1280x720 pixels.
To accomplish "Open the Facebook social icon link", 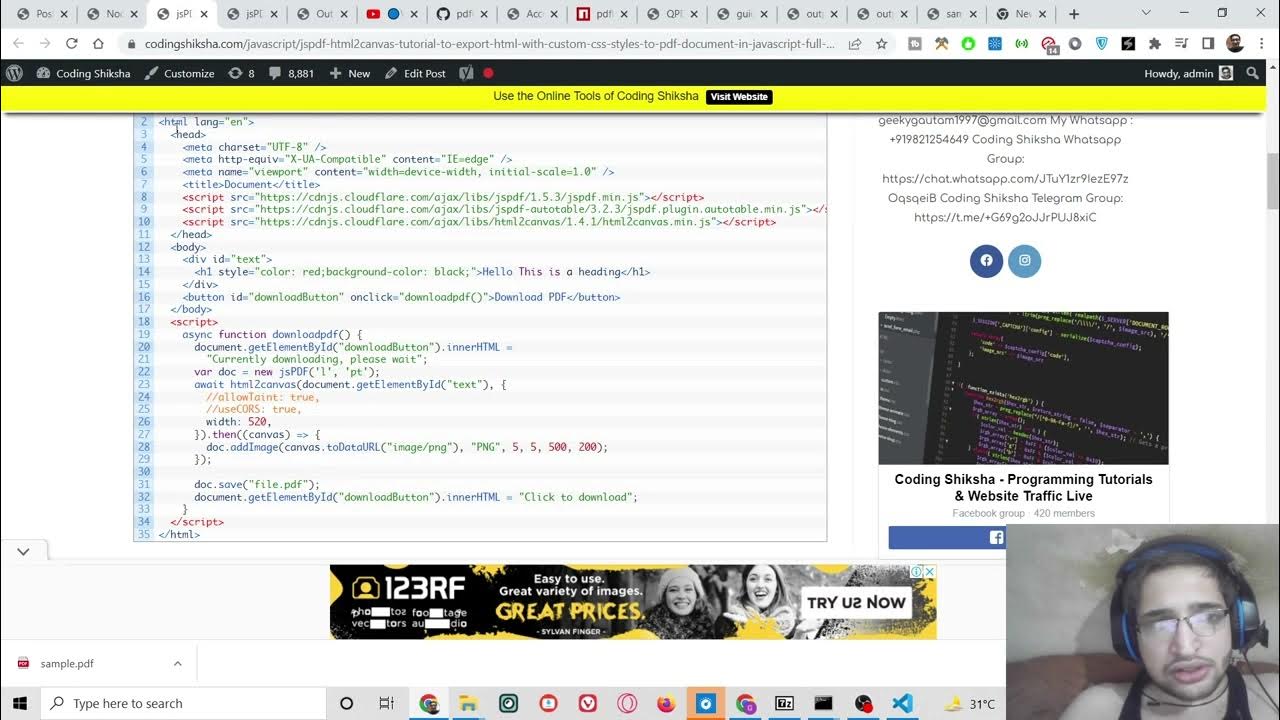I will (986, 260).
